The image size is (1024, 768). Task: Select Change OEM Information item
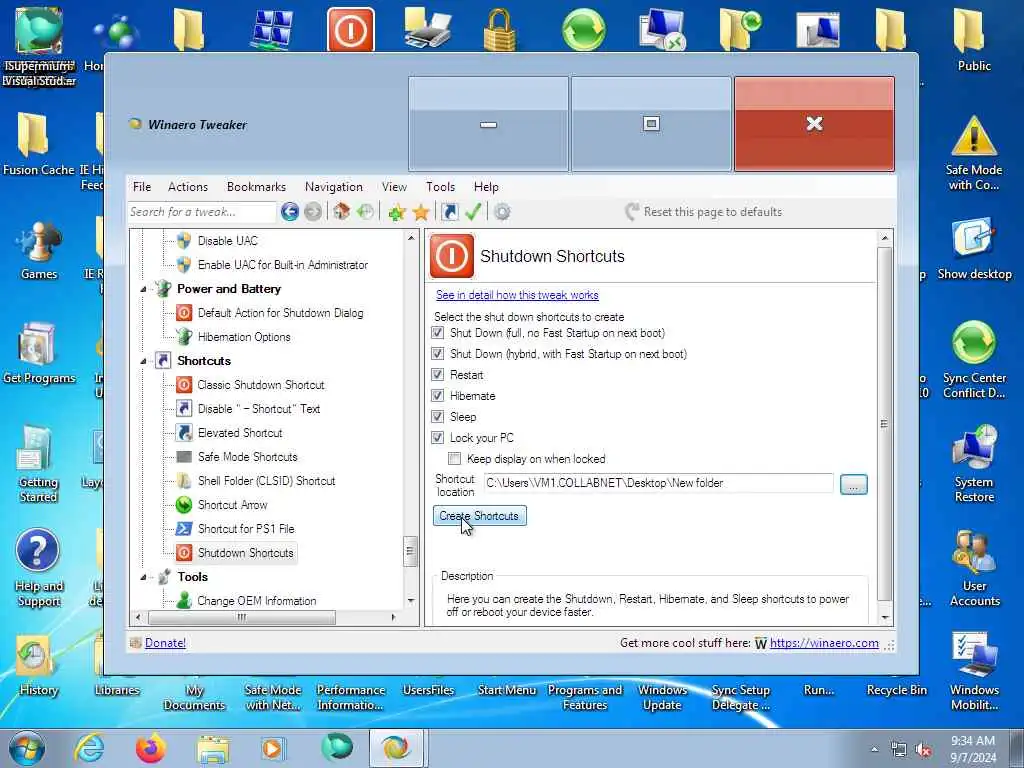[257, 601]
